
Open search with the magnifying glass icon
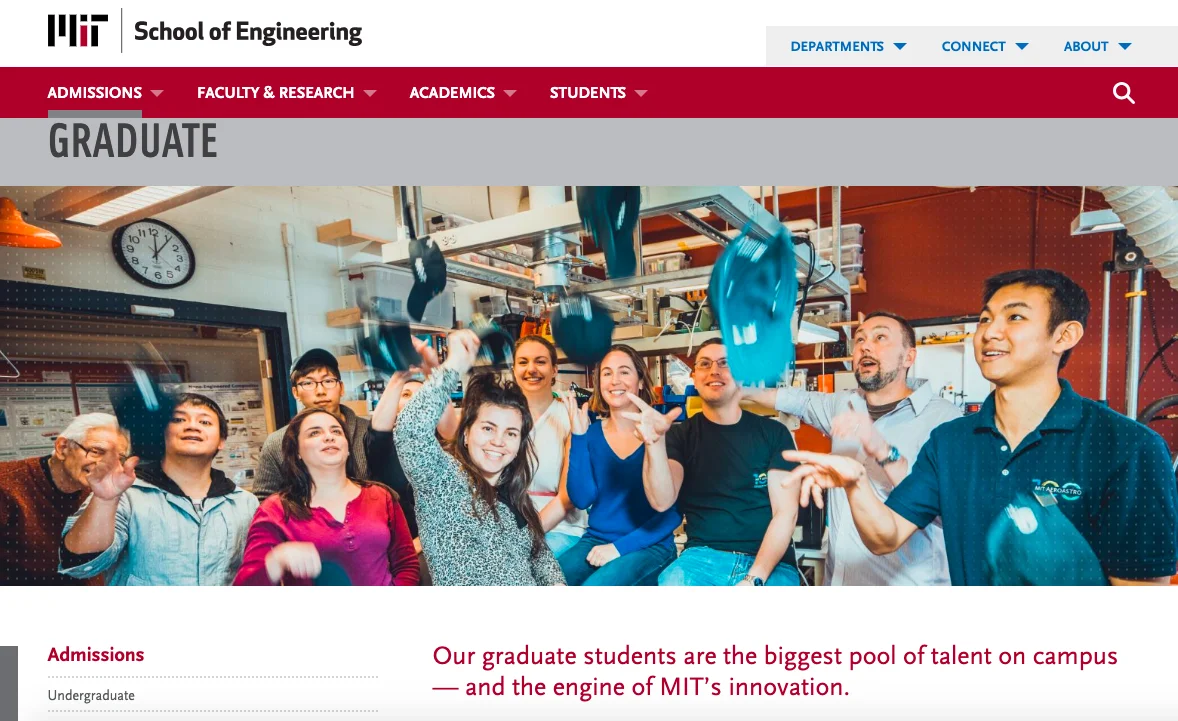[x=1124, y=93]
